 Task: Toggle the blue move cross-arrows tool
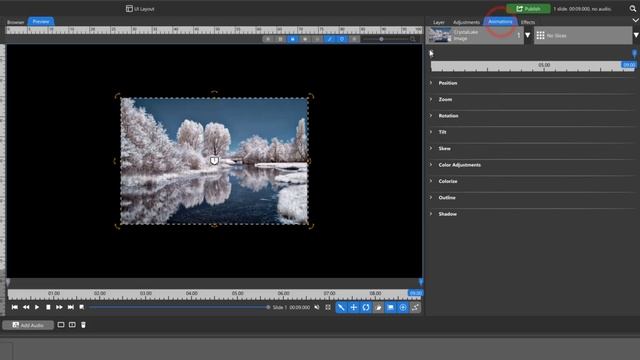[353, 307]
